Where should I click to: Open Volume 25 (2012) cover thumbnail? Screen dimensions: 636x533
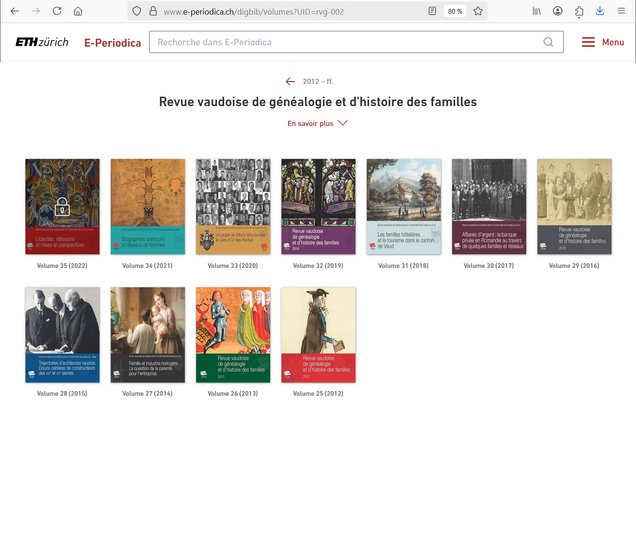coord(318,335)
